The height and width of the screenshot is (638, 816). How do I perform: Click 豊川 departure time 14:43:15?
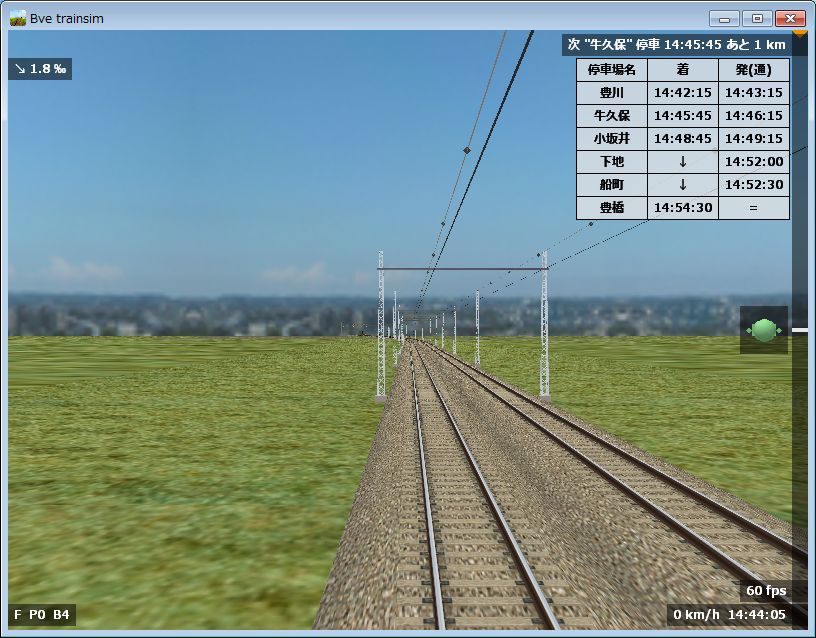coord(754,93)
